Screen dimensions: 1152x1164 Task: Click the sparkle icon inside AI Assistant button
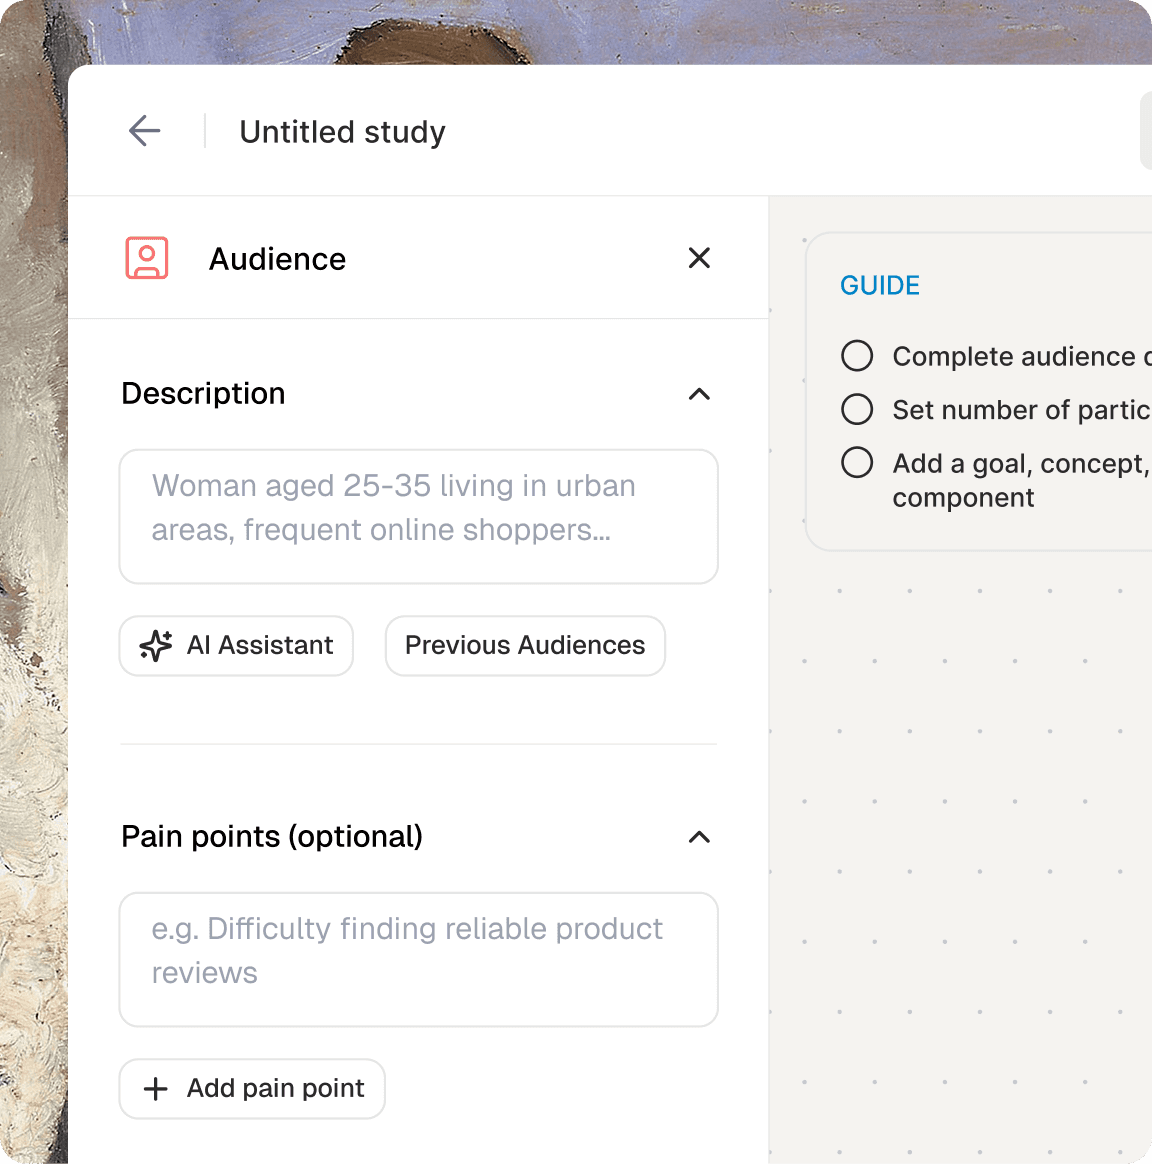pyautogui.click(x=155, y=645)
